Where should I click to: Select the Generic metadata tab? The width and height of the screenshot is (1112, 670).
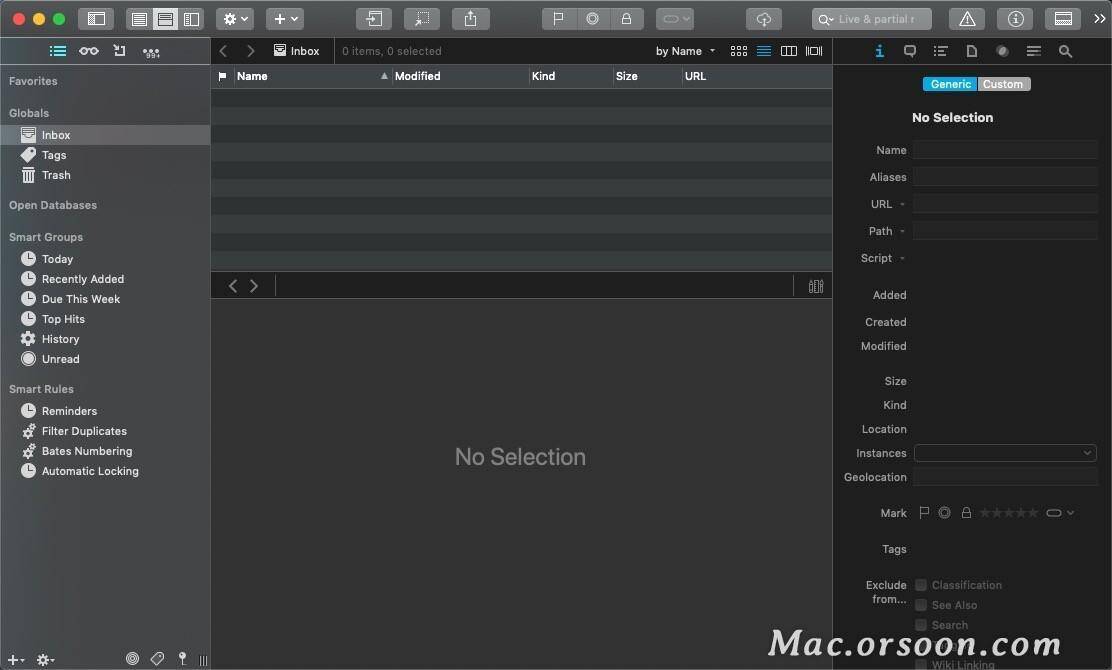950,84
